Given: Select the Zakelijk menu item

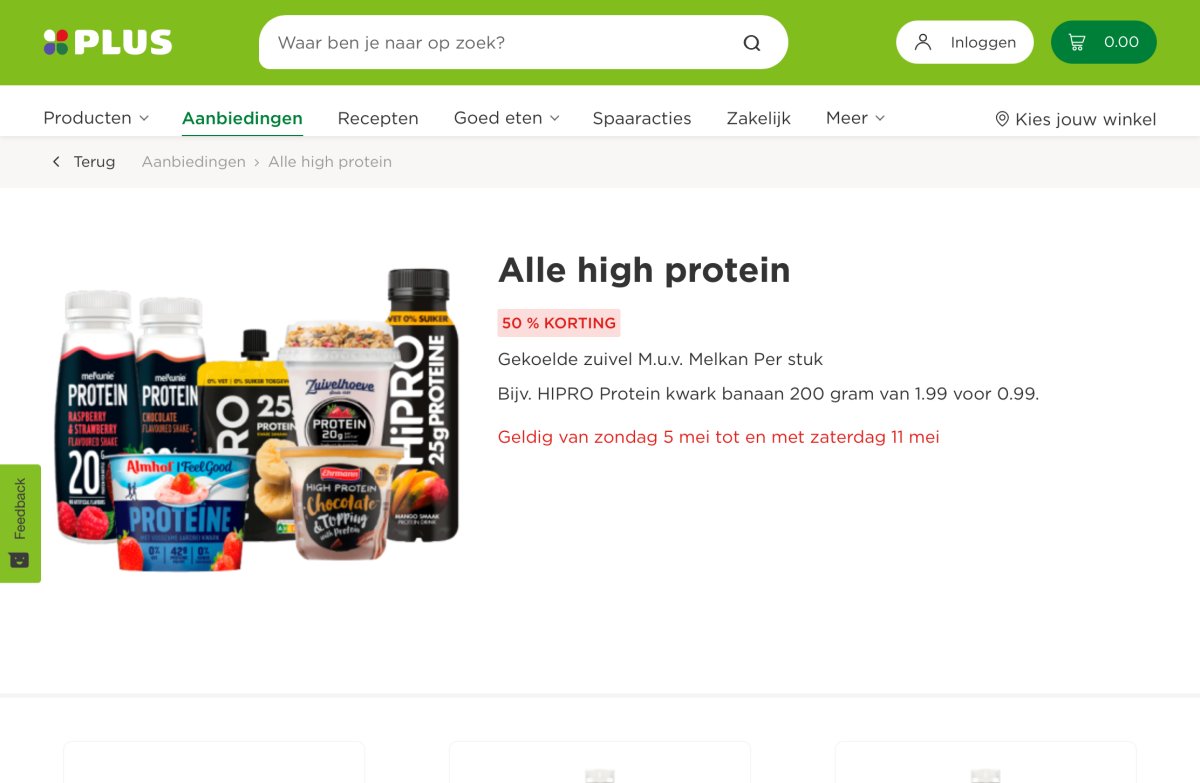Looking at the screenshot, I should [759, 118].
